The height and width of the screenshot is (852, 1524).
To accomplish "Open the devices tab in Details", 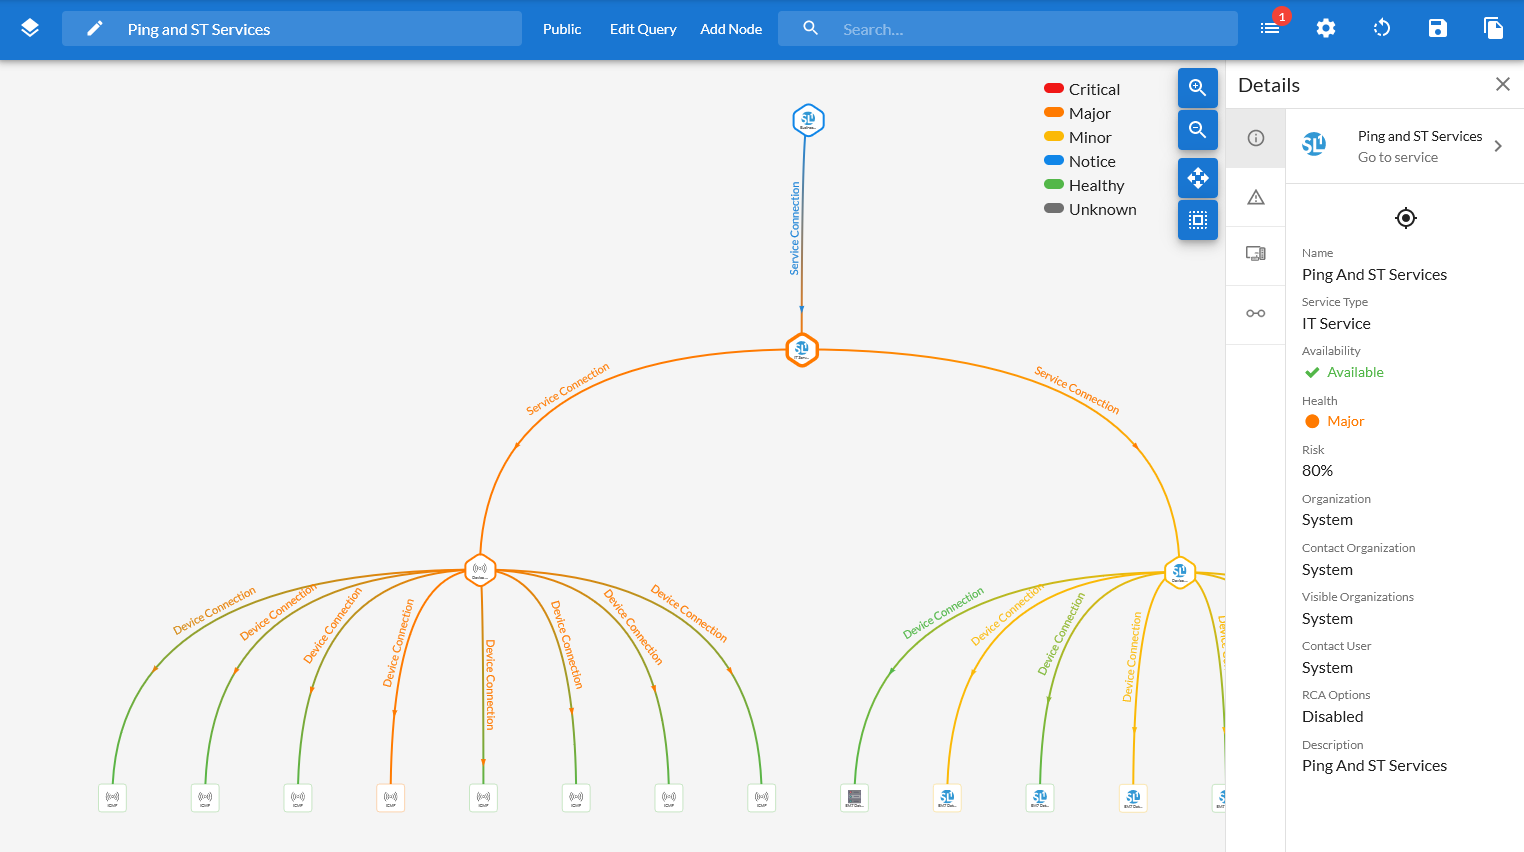I will click(1256, 255).
